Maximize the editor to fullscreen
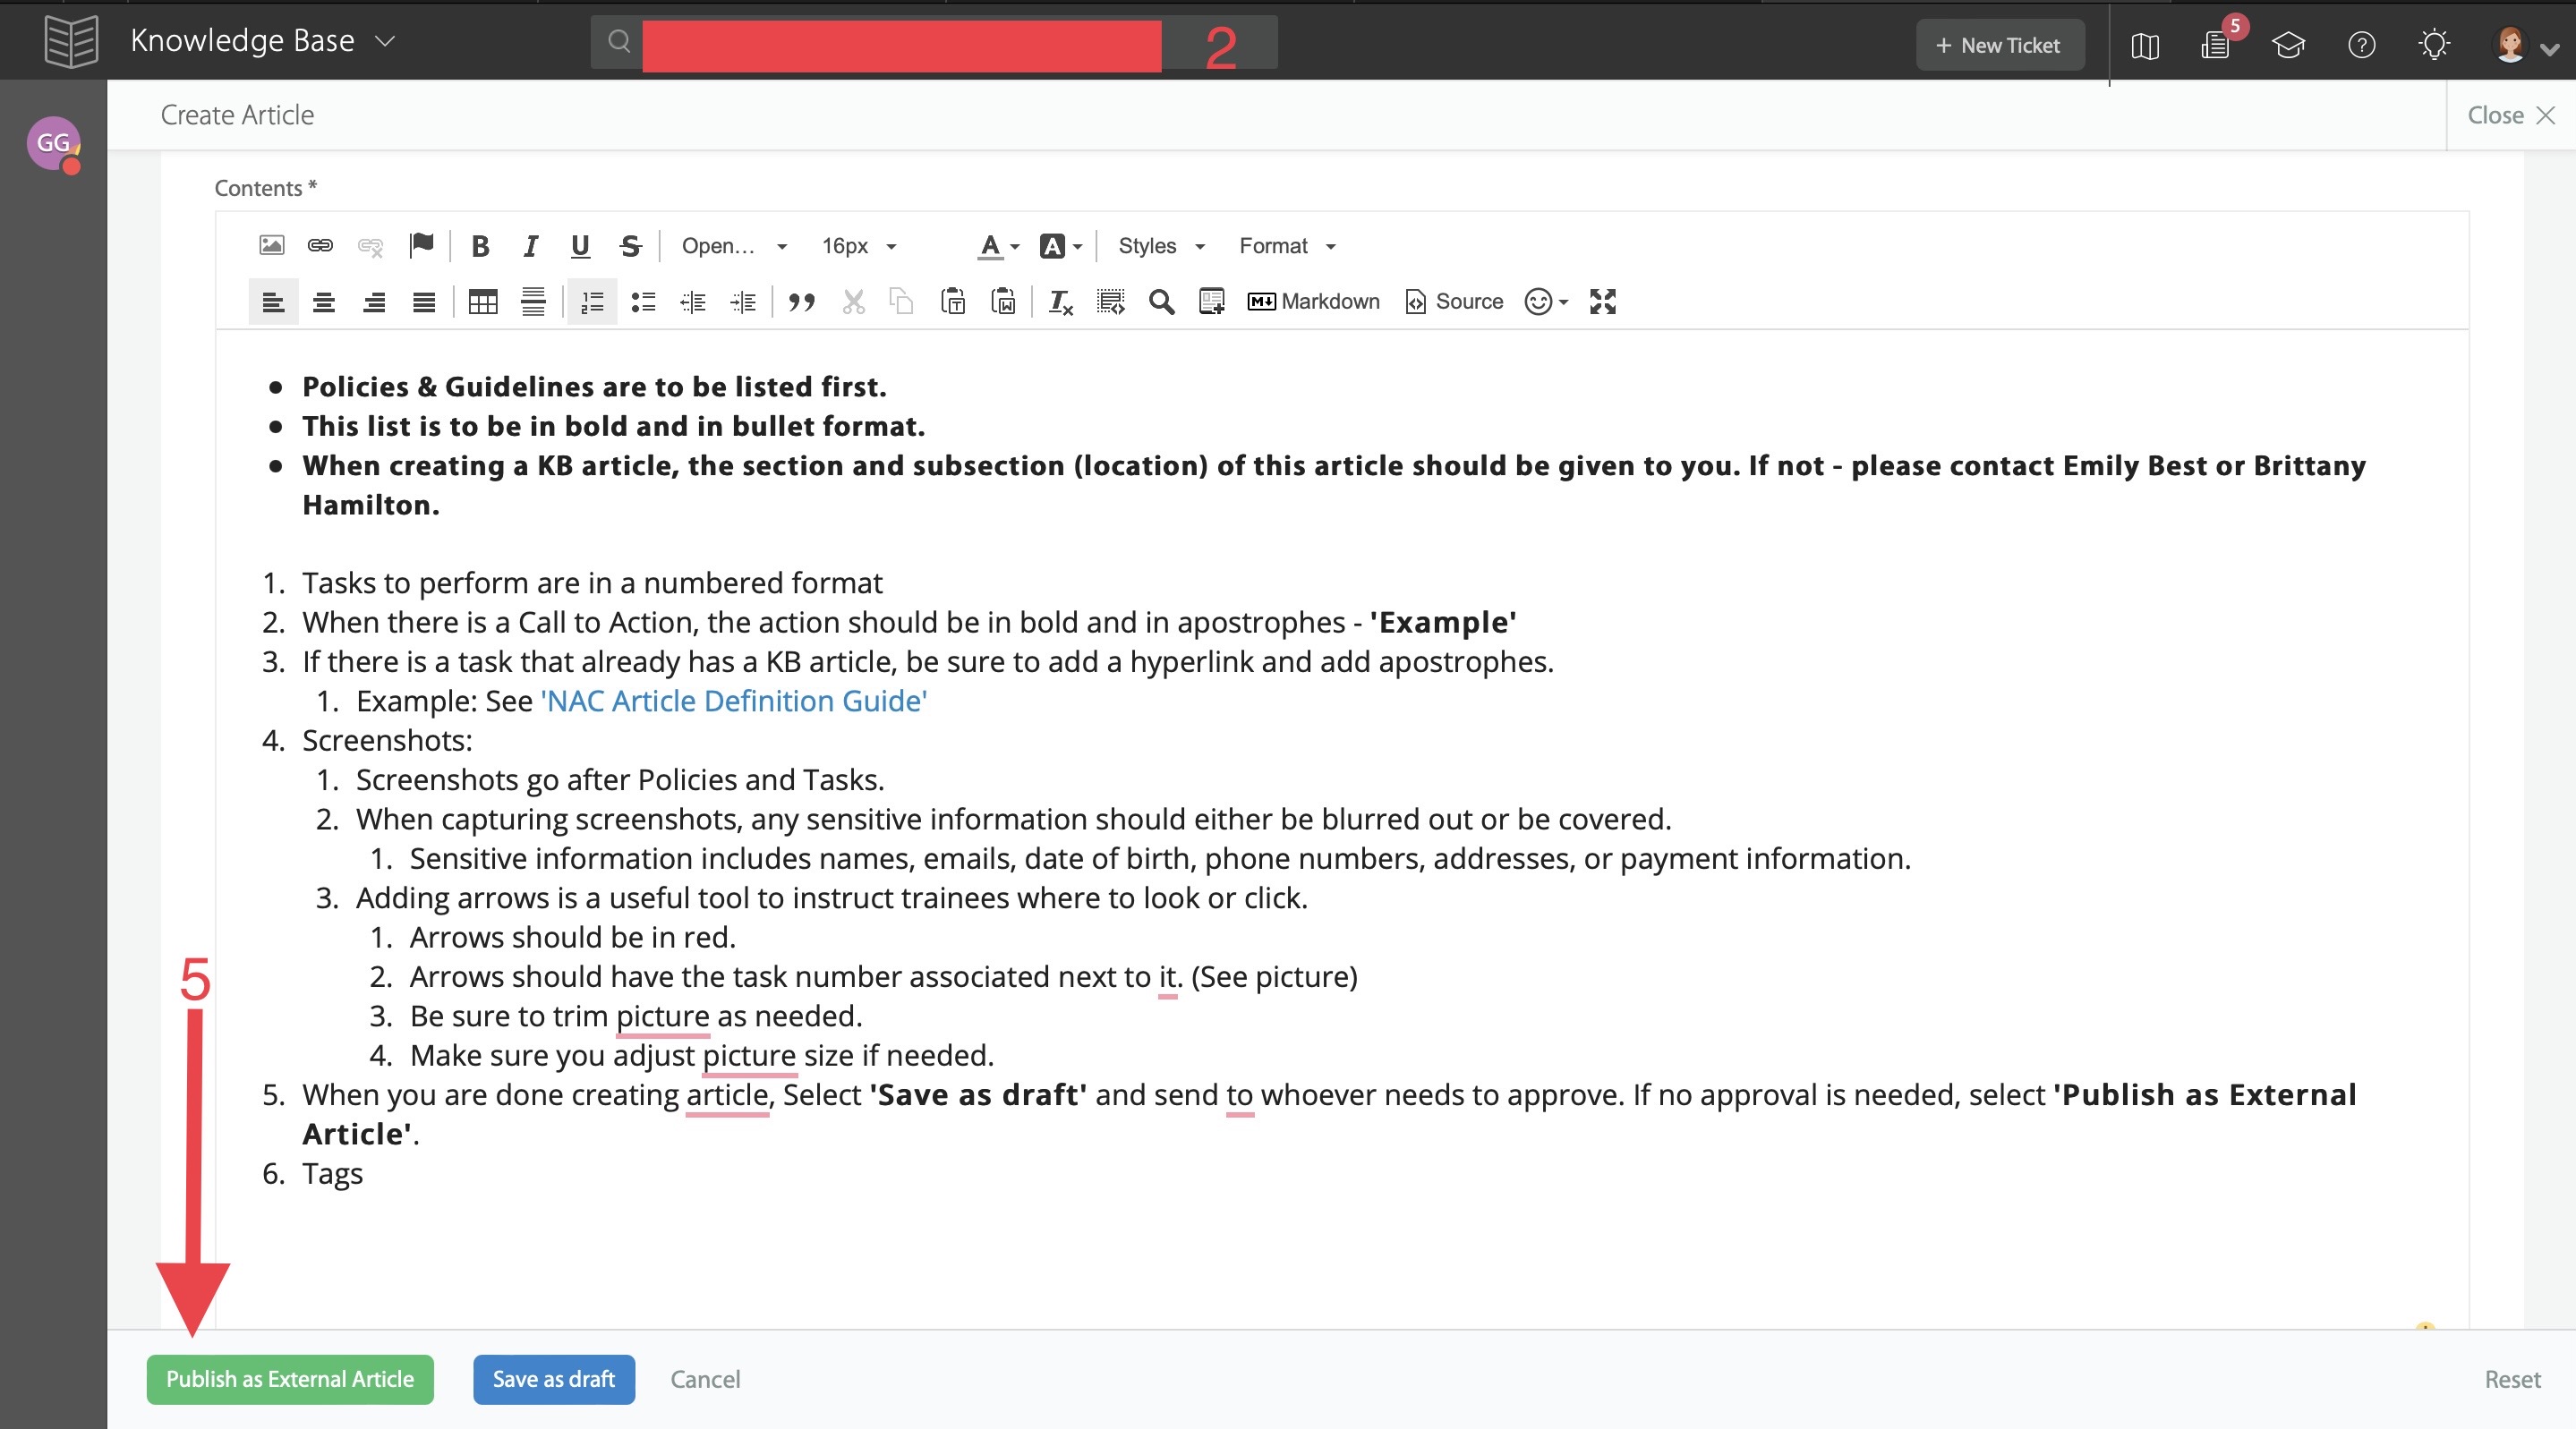The height and width of the screenshot is (1429, 2576). click(1603, 302)
